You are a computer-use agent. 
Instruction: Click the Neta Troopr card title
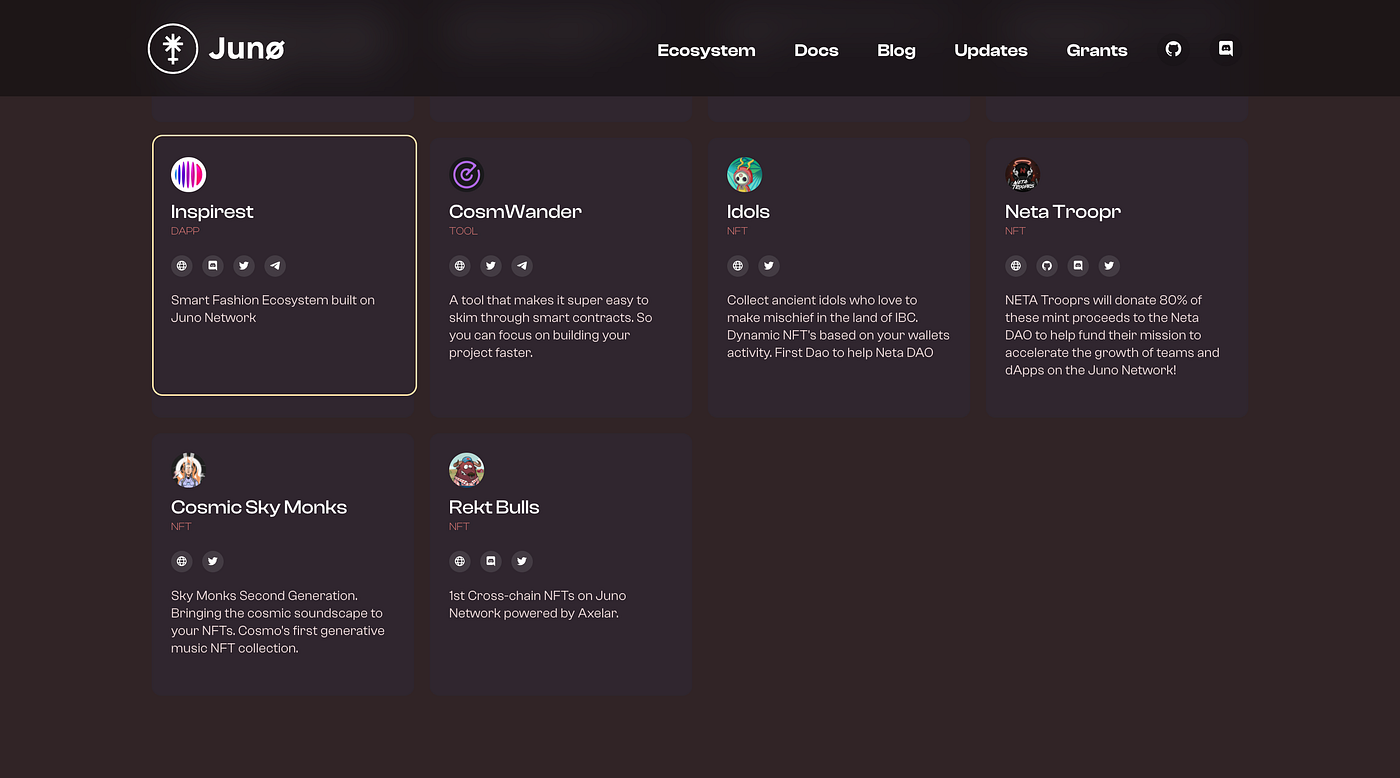[1063, 212]
